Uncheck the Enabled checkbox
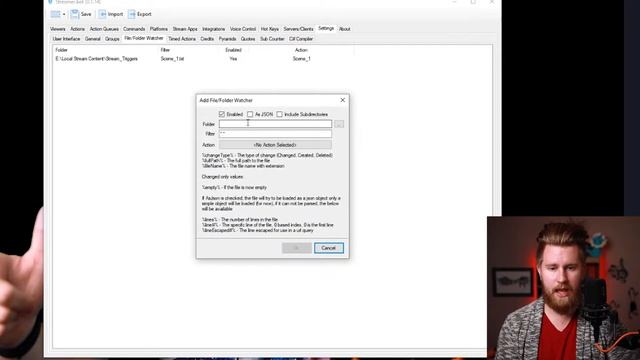 pos(222,114)
